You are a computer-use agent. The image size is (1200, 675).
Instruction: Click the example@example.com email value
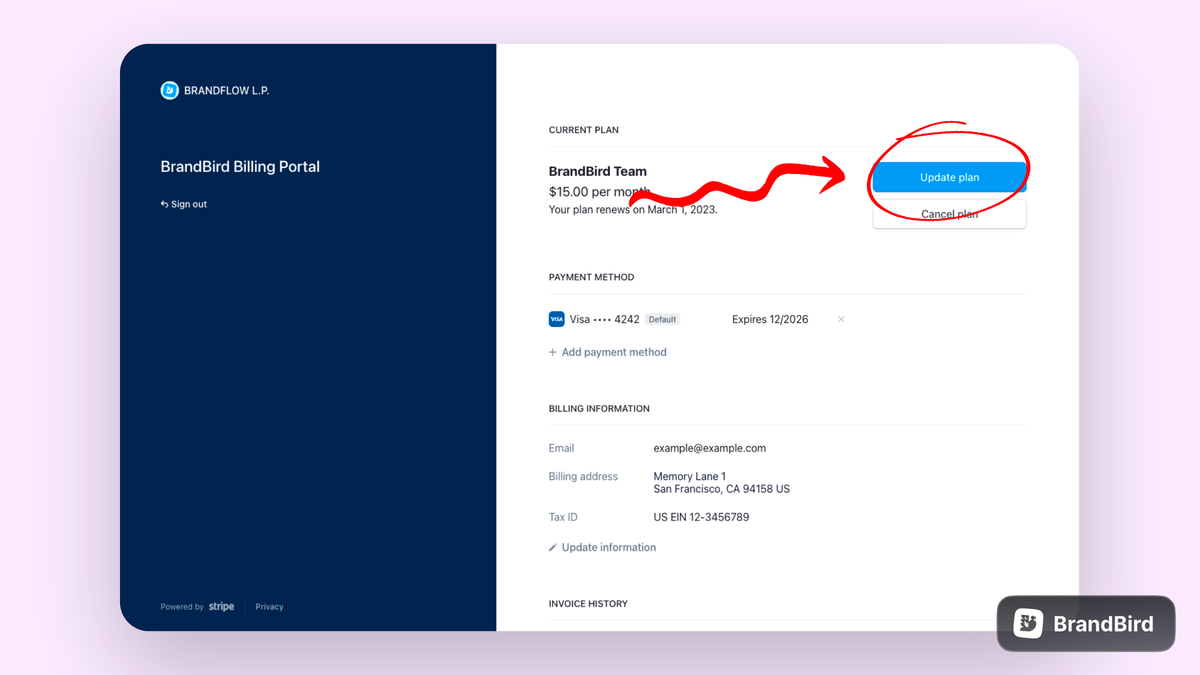pyautogui.click(x=710, y=448)
